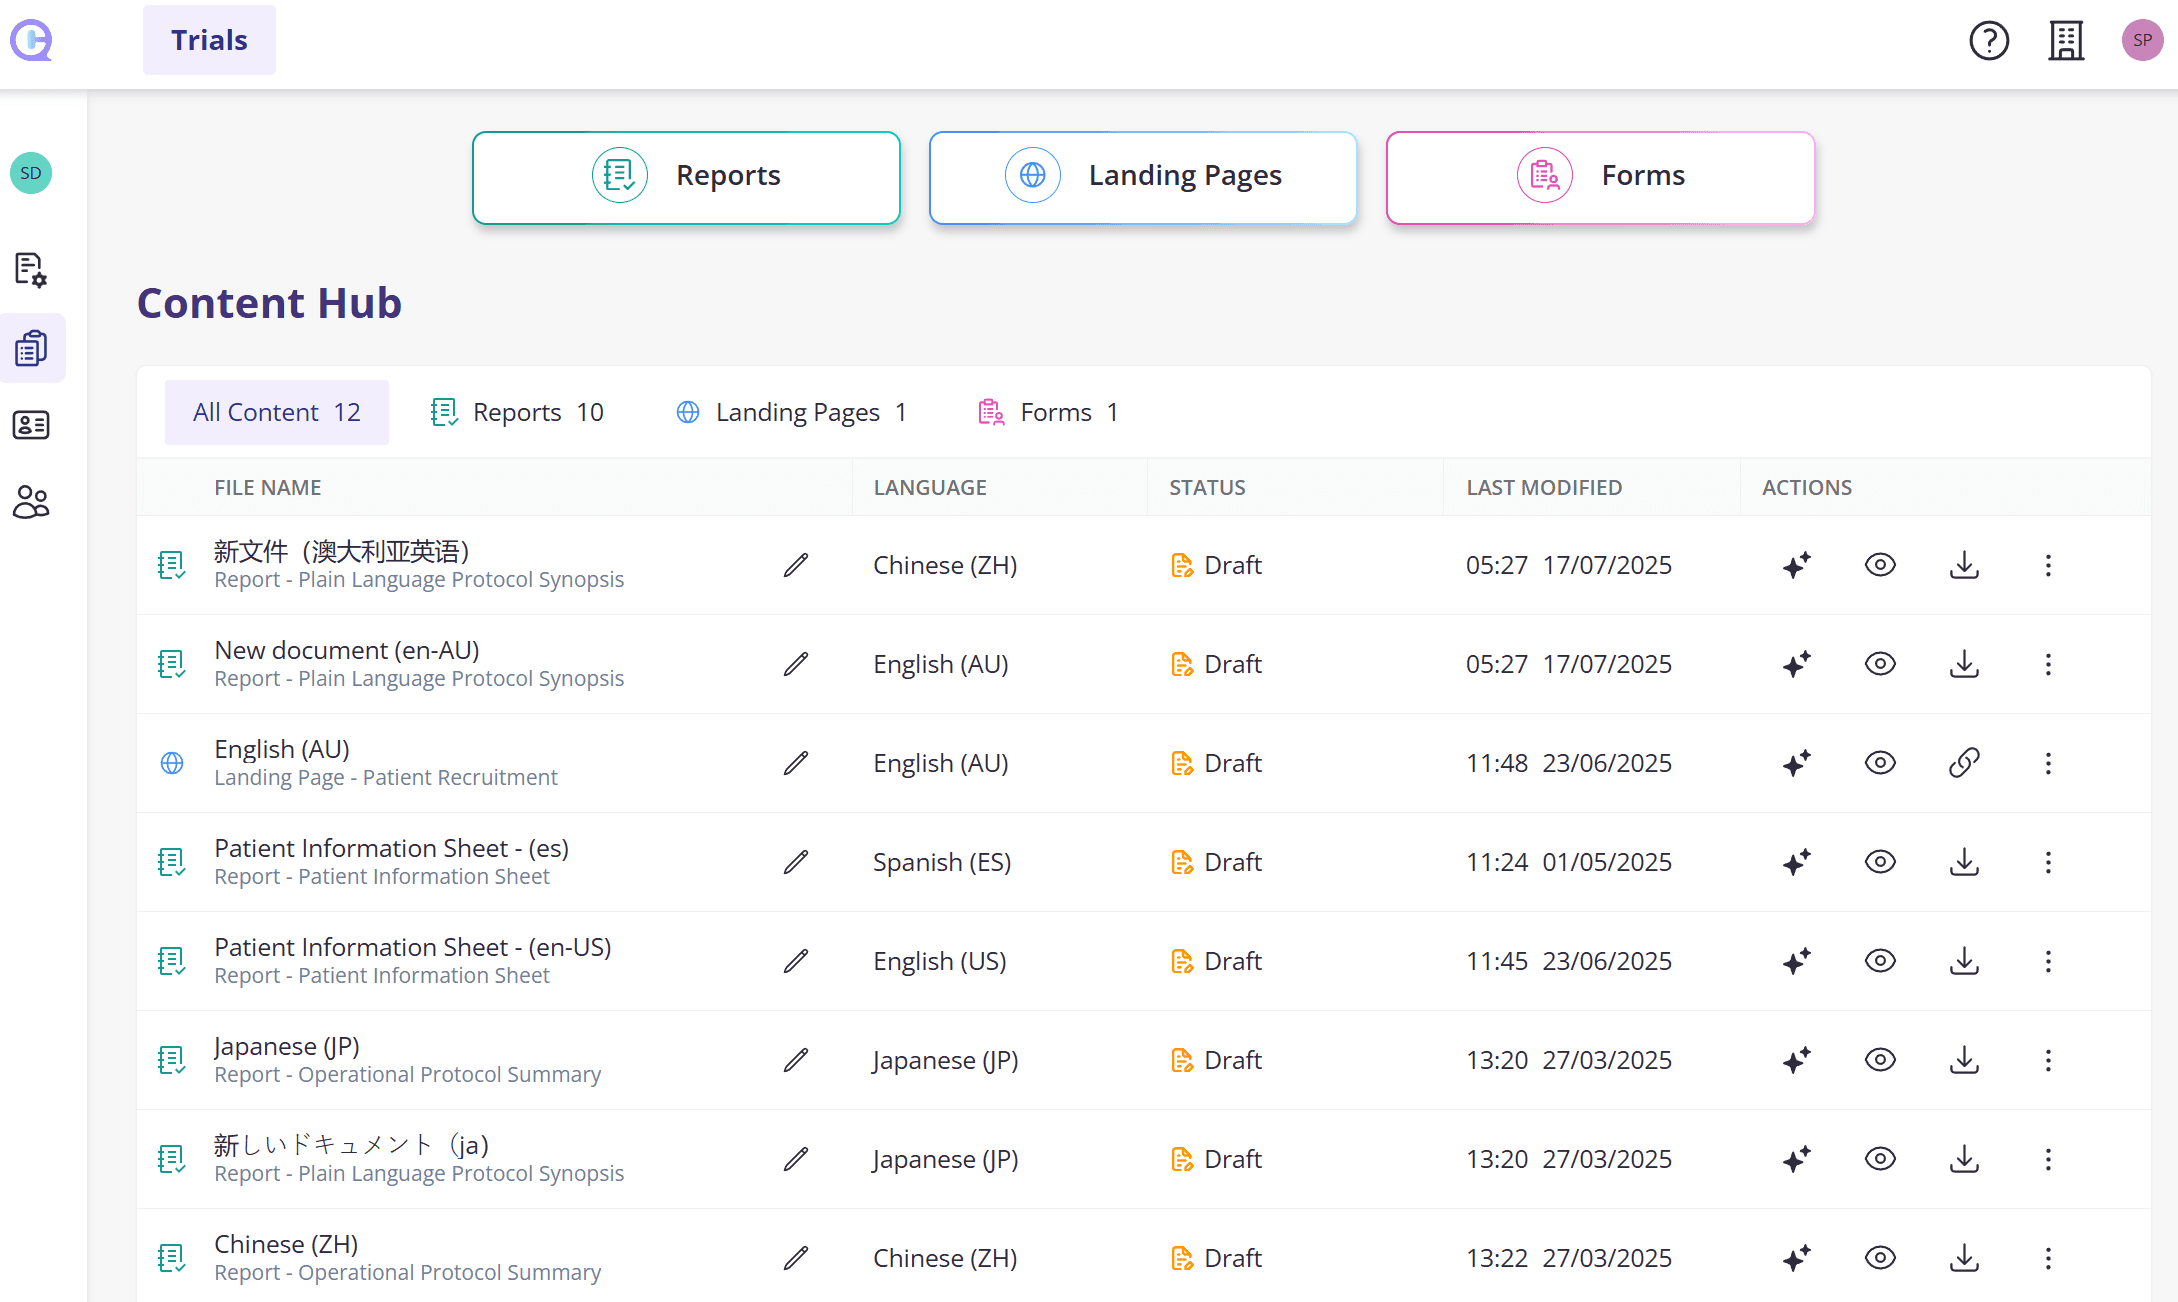Preview the Chinese (ZH) Operational Protocol Summary
This screenshot has width=2178, height=1302.
[1879, 1258]
